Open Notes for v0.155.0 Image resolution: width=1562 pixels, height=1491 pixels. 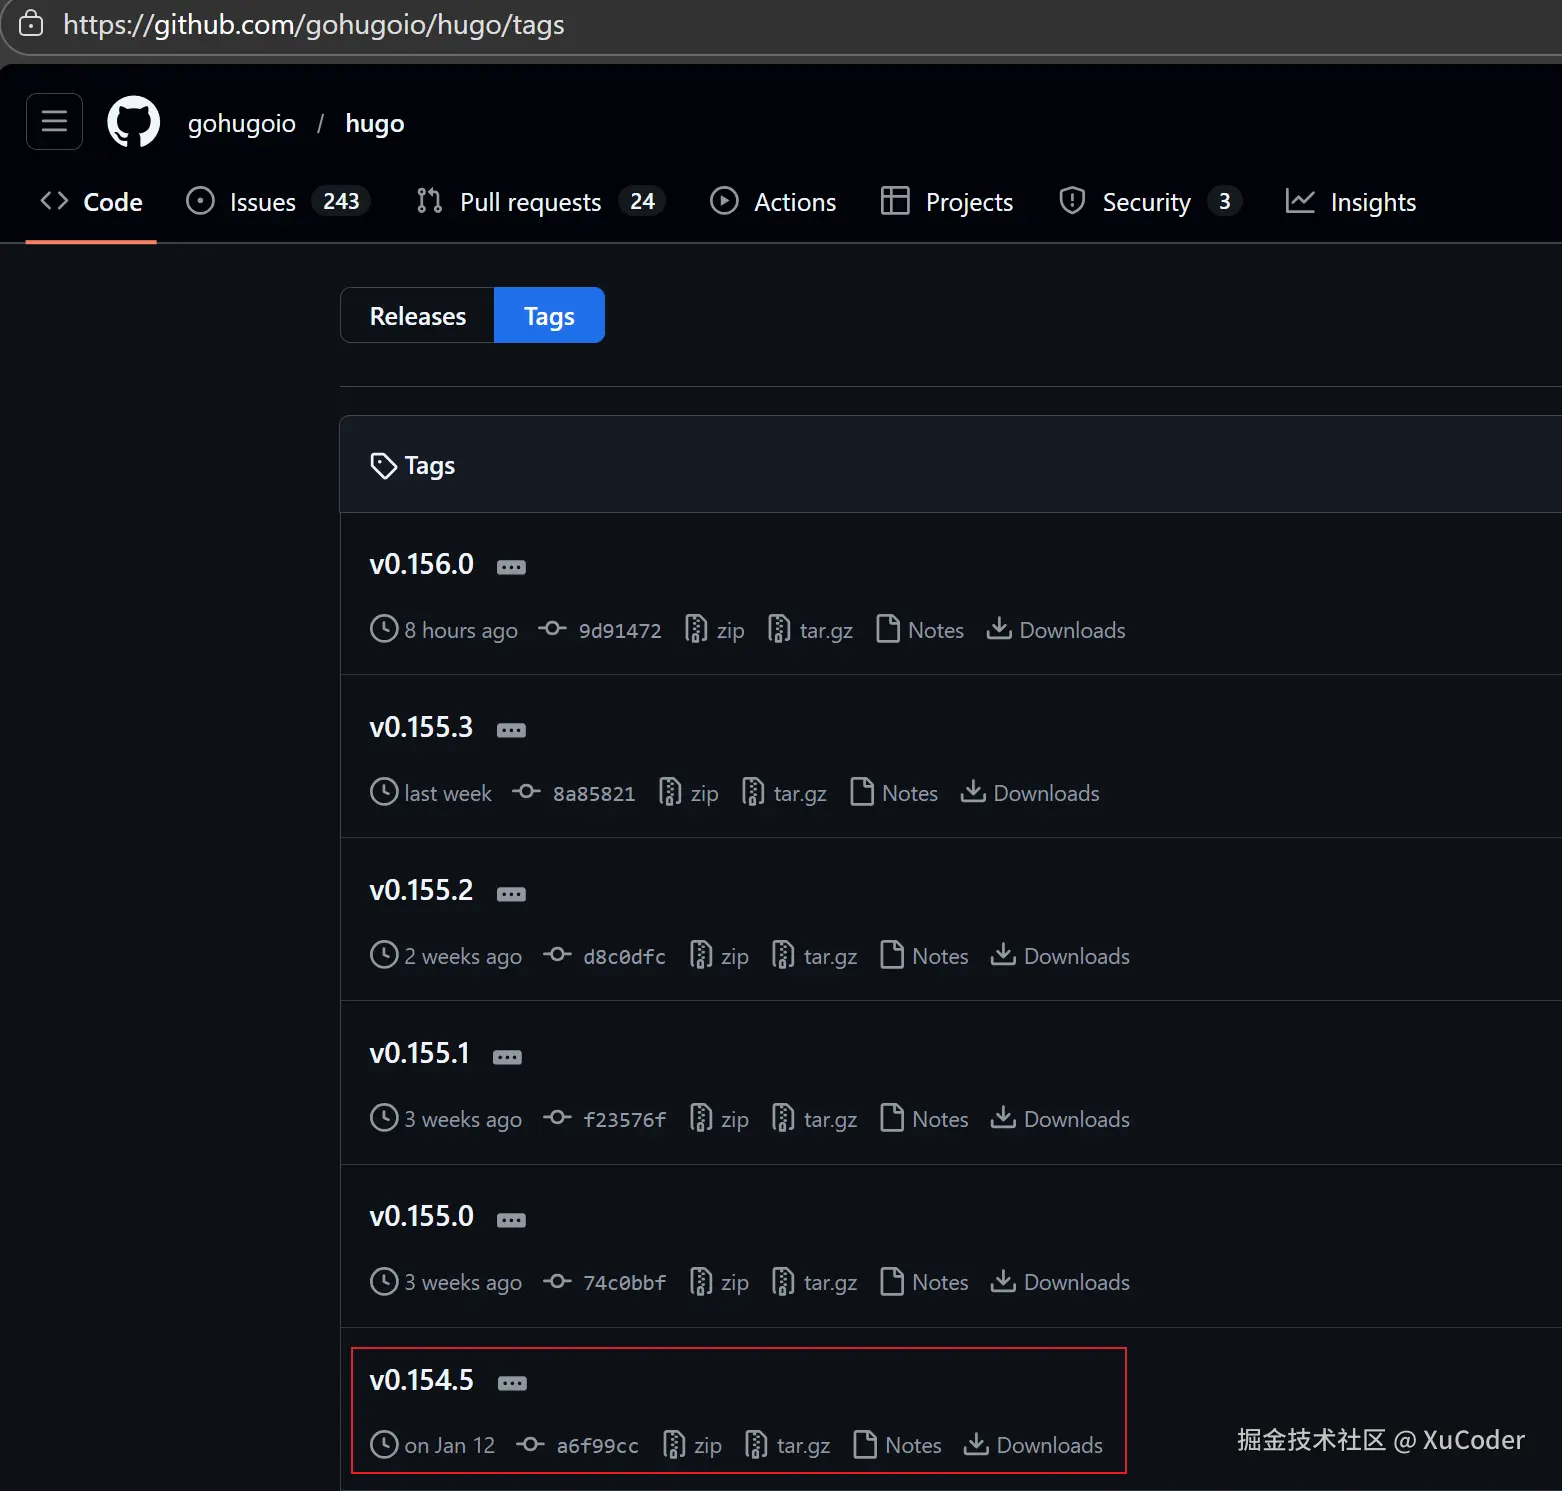point(924,1282)
